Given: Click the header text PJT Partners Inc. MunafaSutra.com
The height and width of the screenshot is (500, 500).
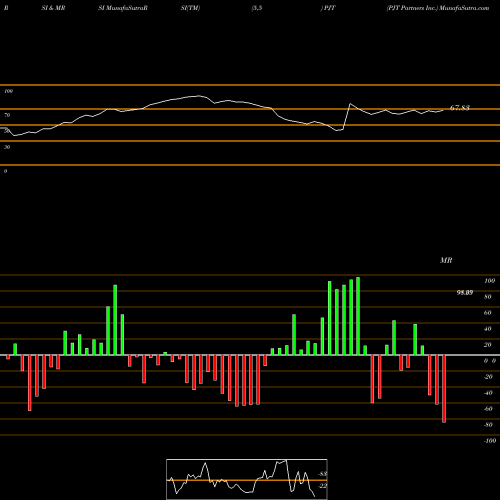Looking at the screenshot, I should pos(438,8).
